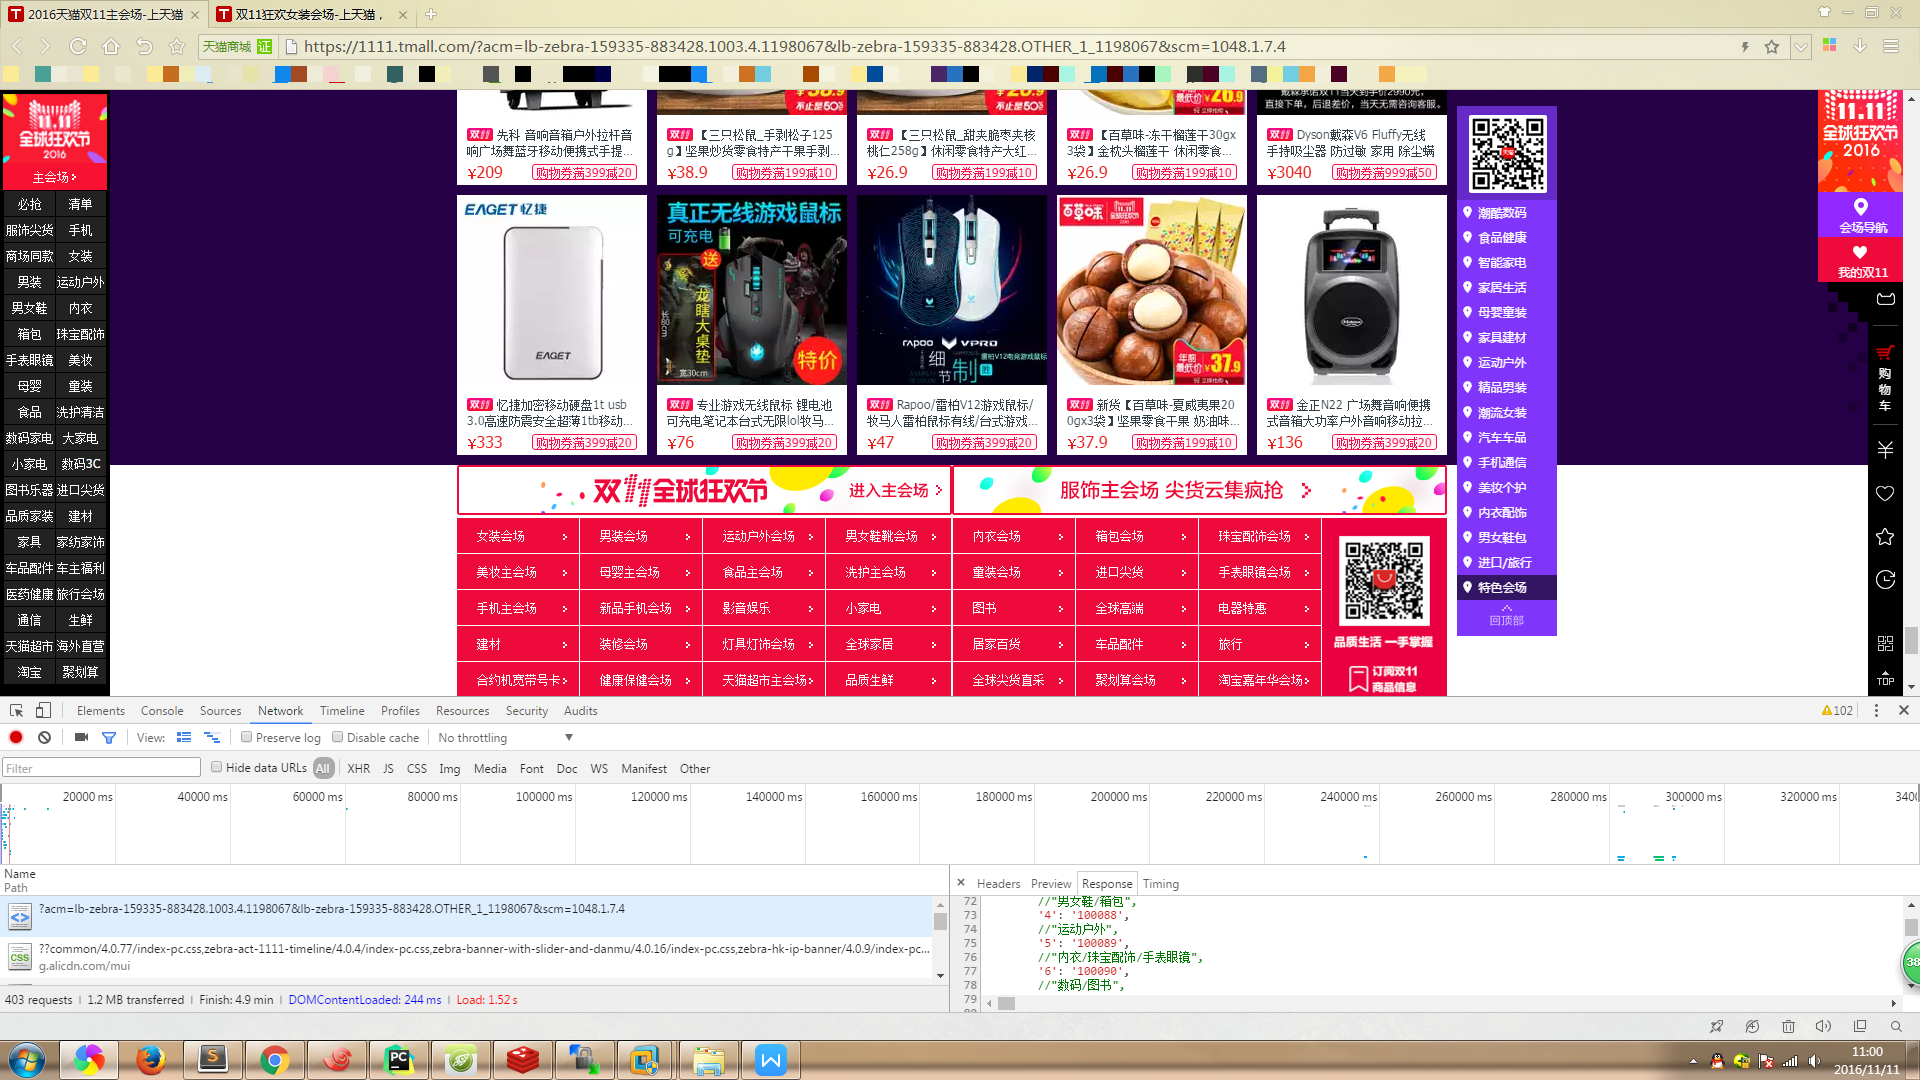
Task: Open the 图书 category link
Action: 984,609
